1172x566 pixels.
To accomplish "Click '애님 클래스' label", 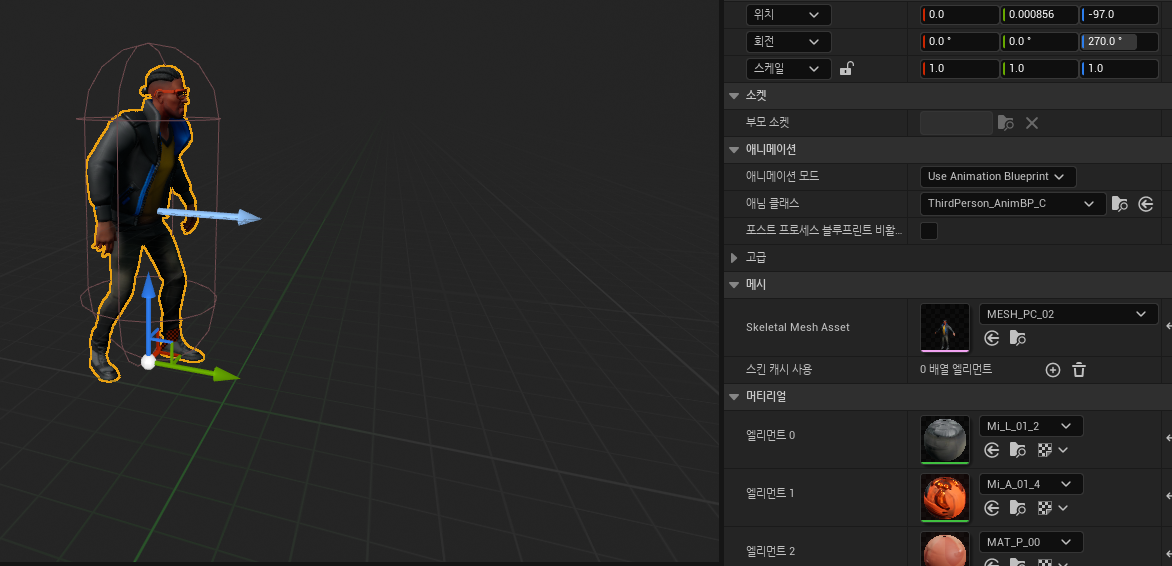I will point(773,203).
